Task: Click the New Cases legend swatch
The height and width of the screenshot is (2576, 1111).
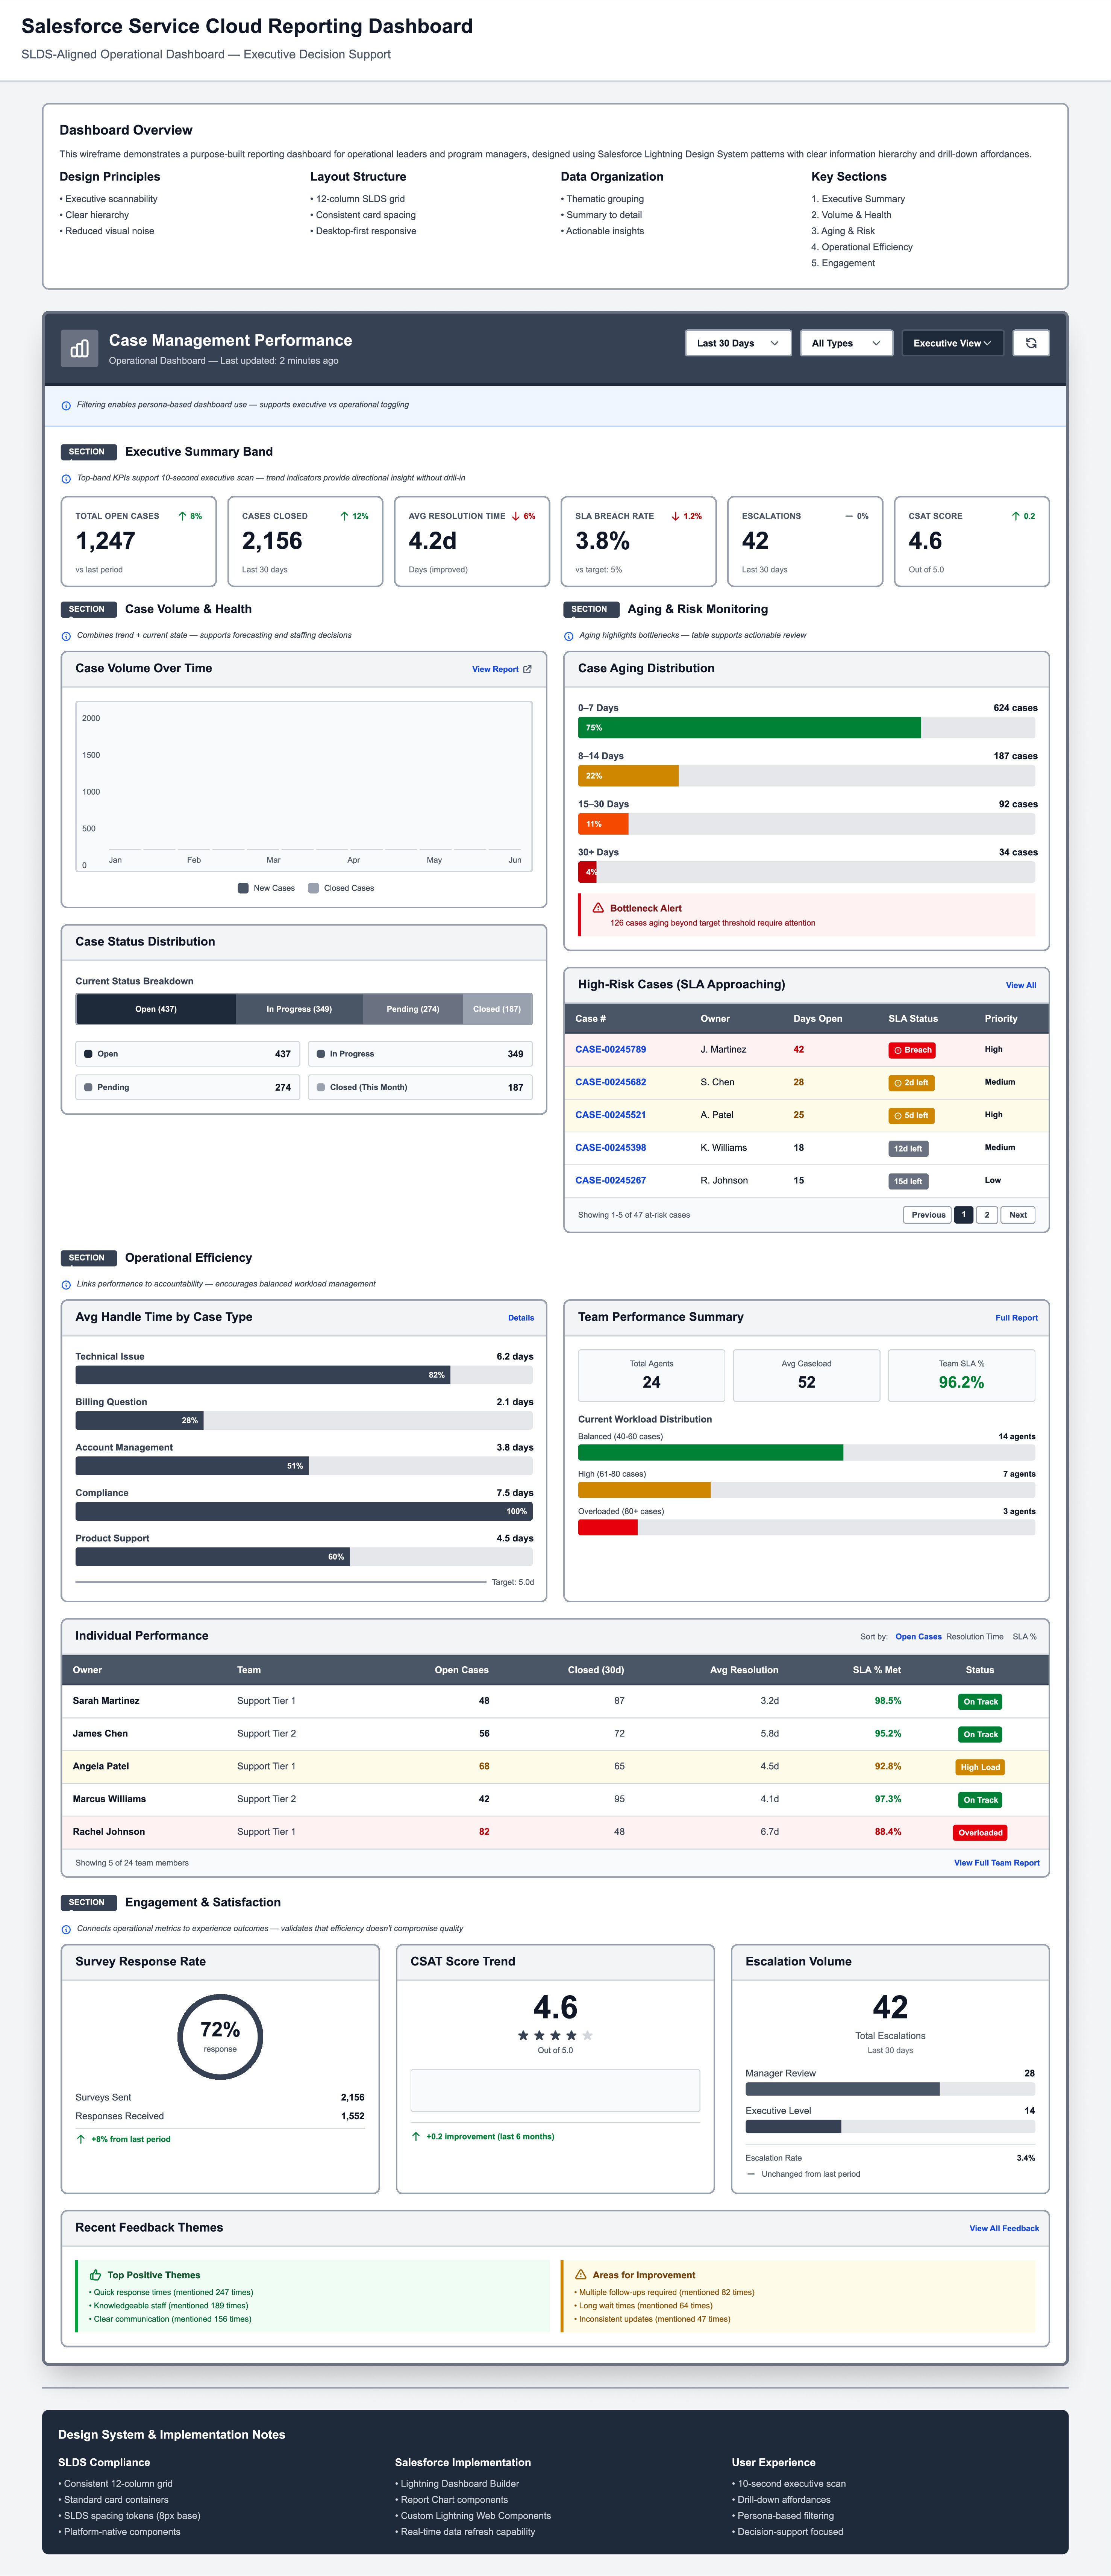Action: click(243, 888)
